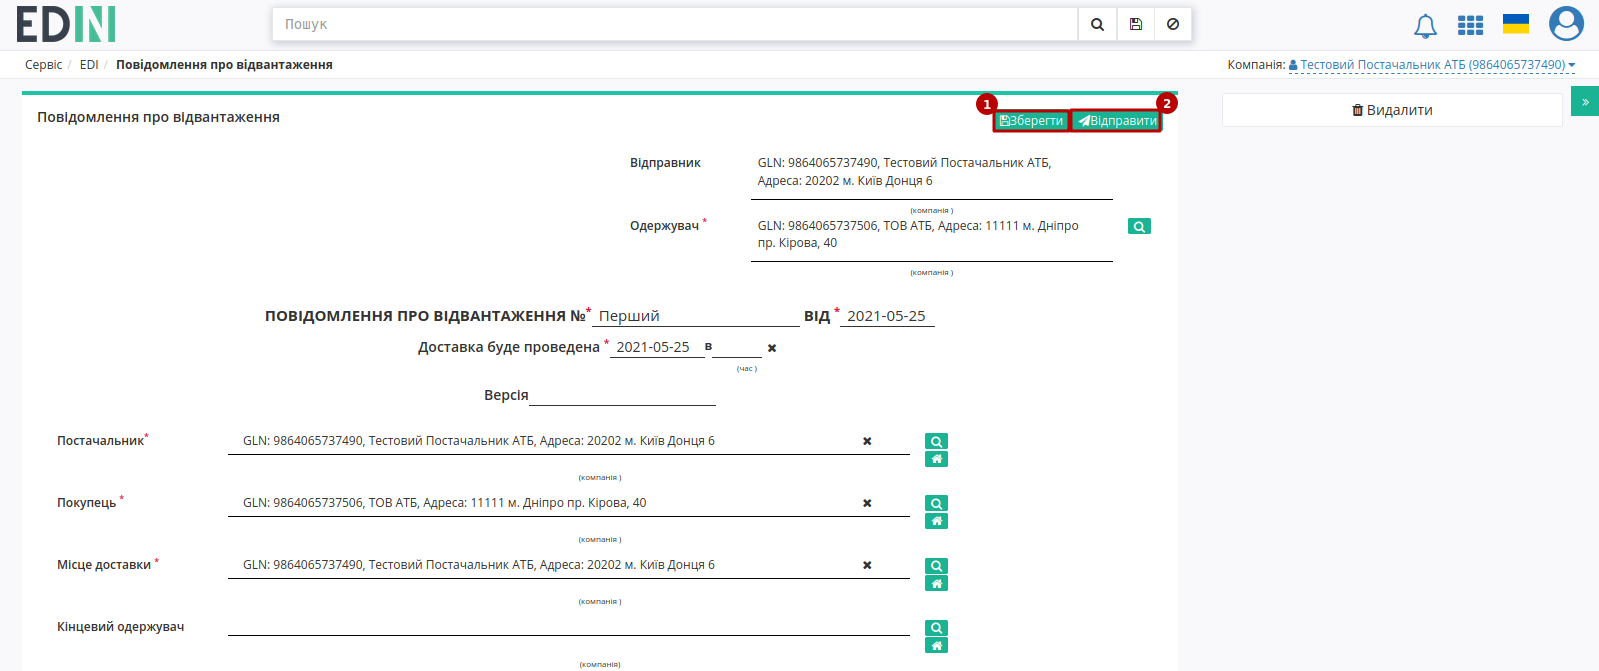
Task: Click delivery date field 2021-05-25
Action: pos(657,347)
